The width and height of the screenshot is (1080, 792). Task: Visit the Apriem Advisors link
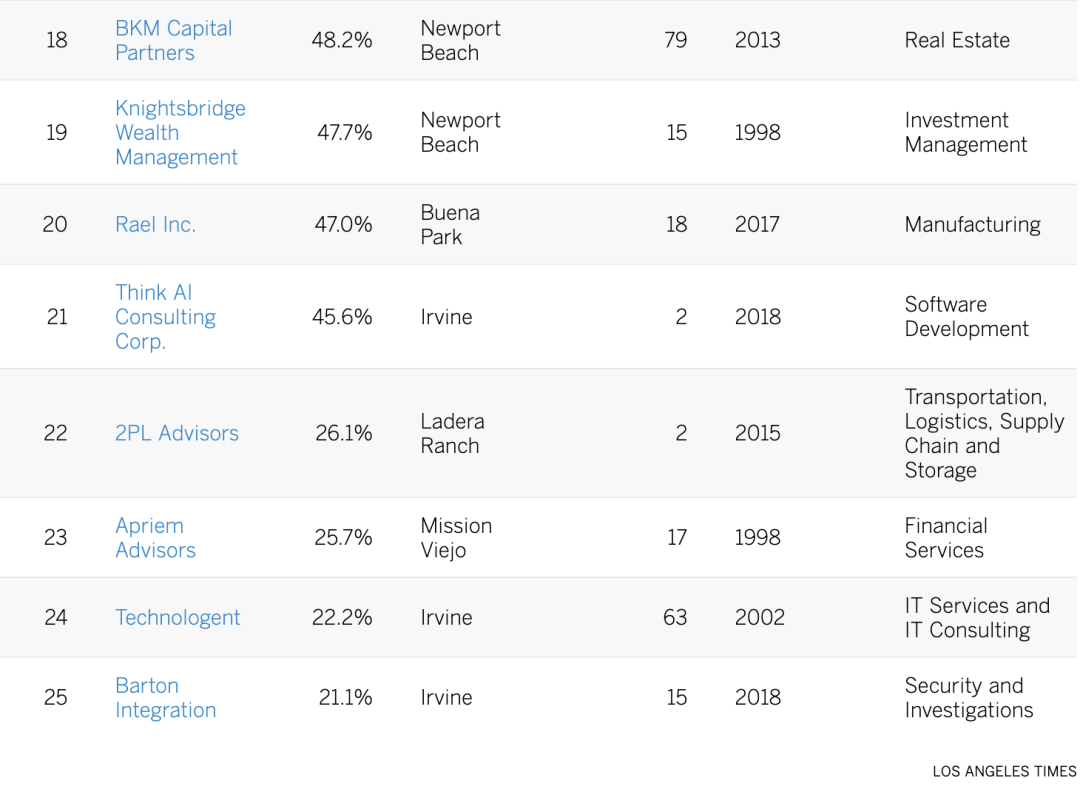pos(155,538)
